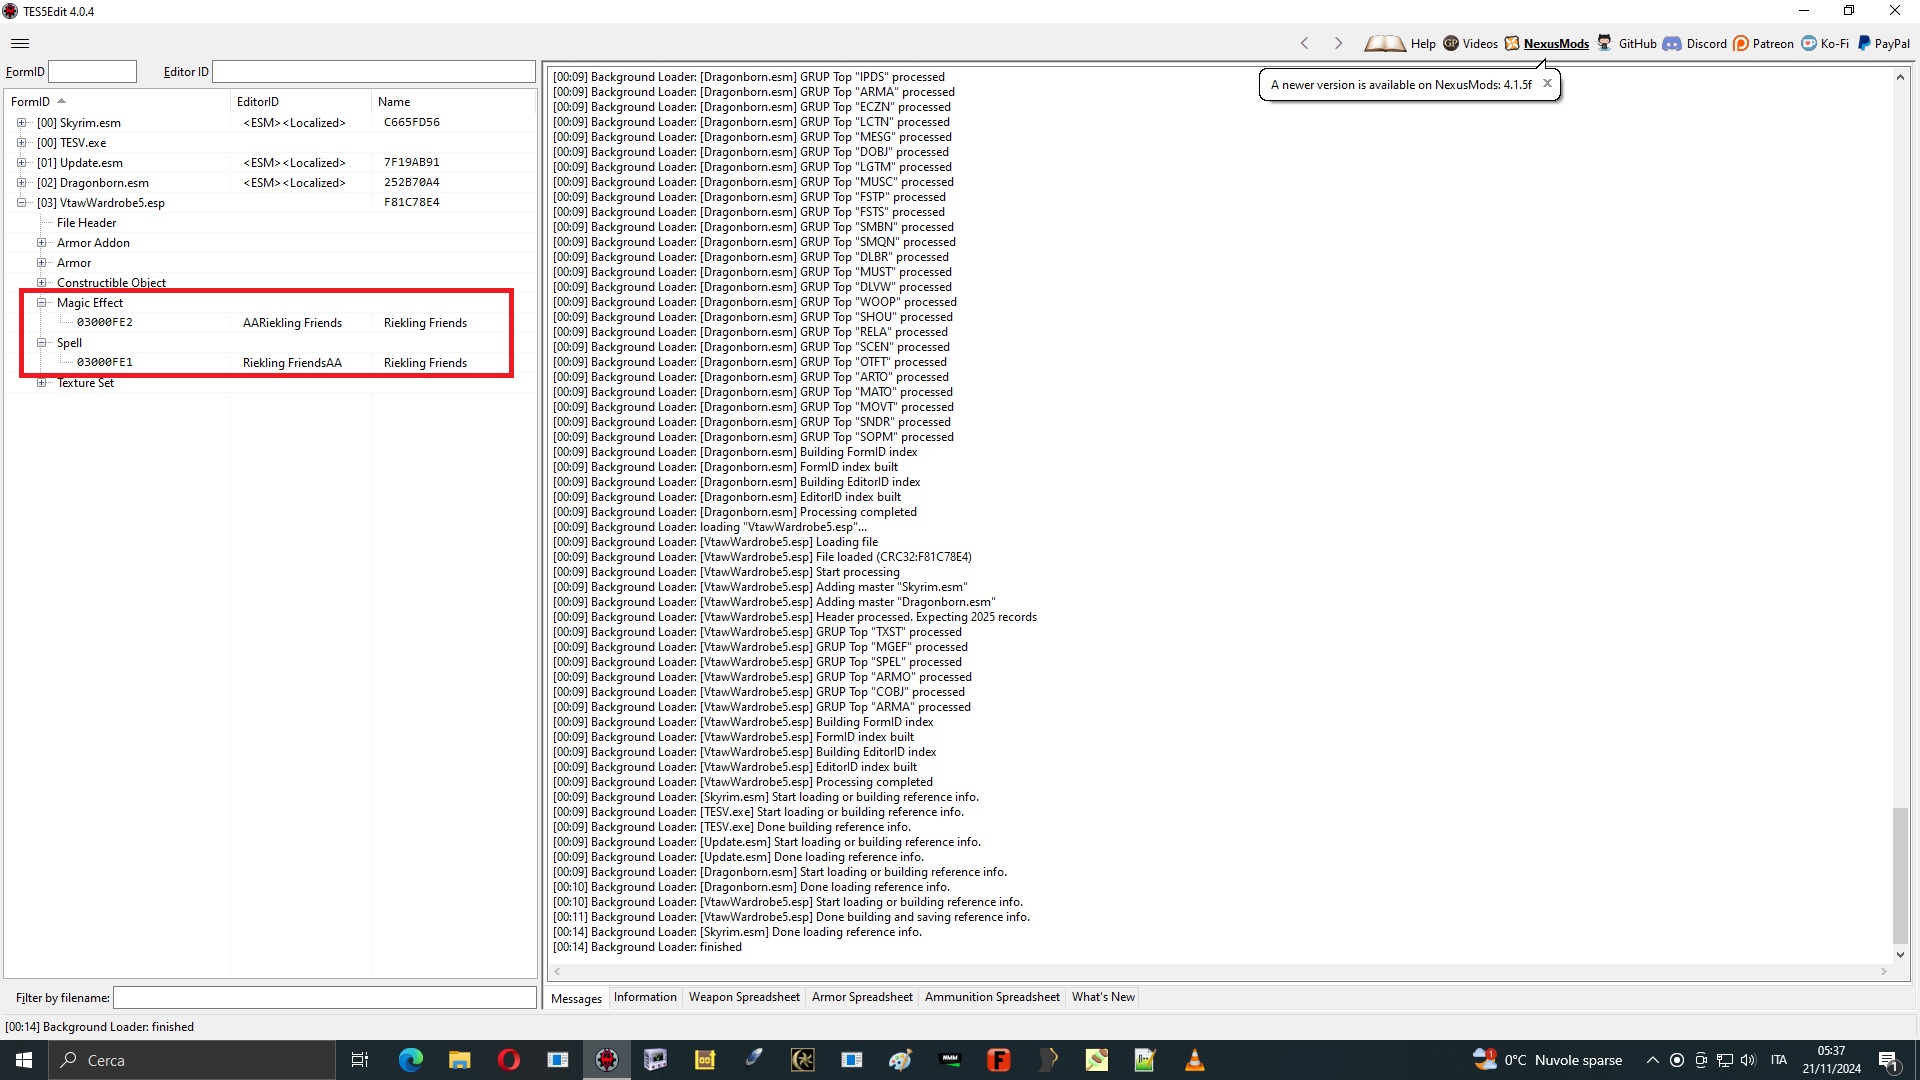The height and width of the screenshot is (1080, 1920).
Task: Expand the Skyrim.esm tree node
Action: [x=21, y=123]
